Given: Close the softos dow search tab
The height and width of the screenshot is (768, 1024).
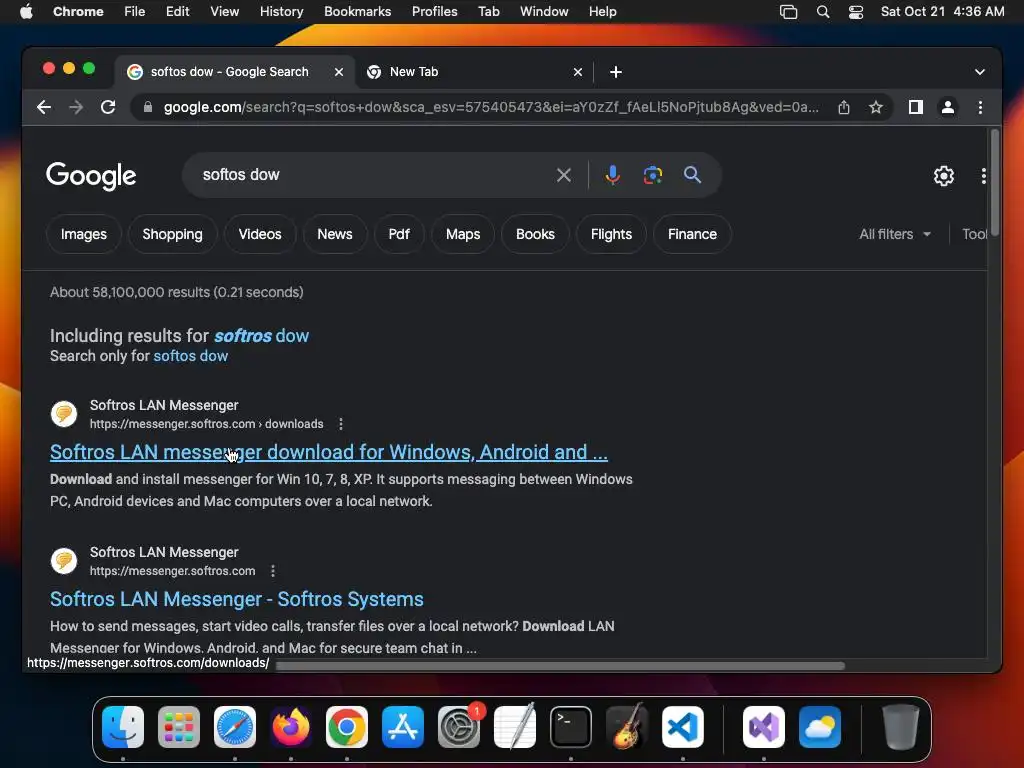Looking at the screenshot, I should 339,72.
